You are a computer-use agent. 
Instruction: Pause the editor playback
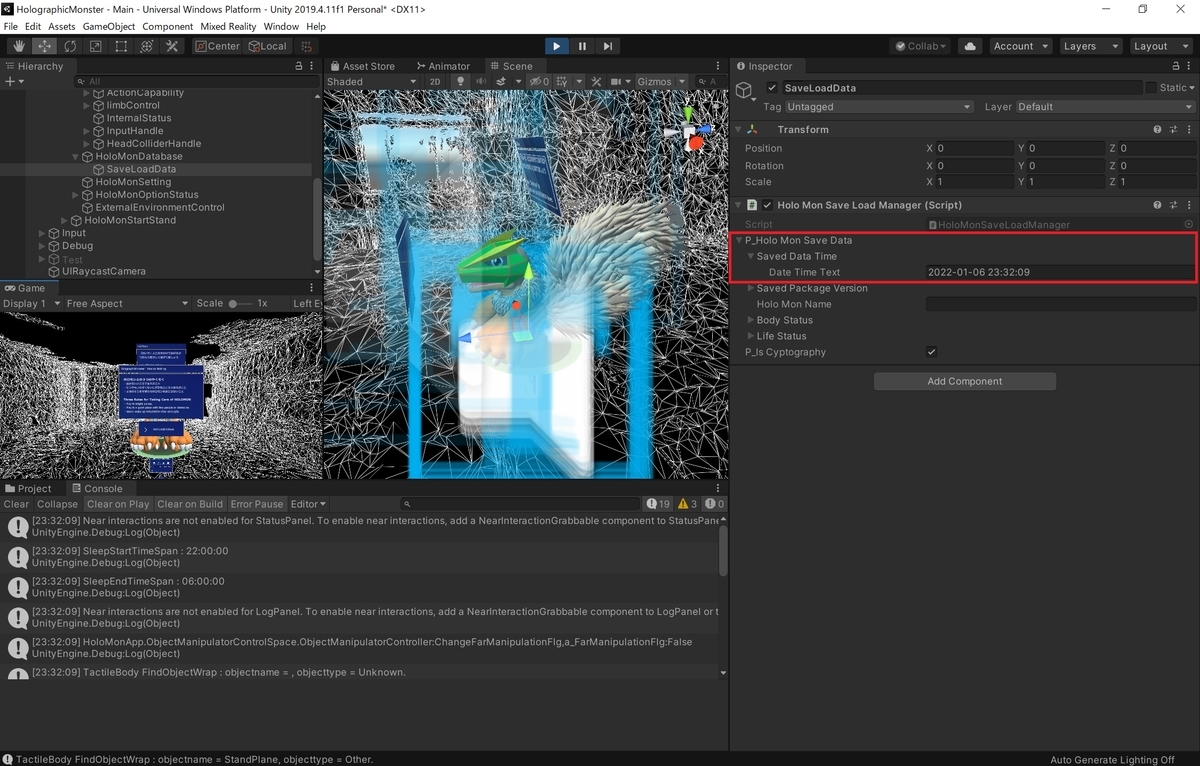click(x=582, y=46)
